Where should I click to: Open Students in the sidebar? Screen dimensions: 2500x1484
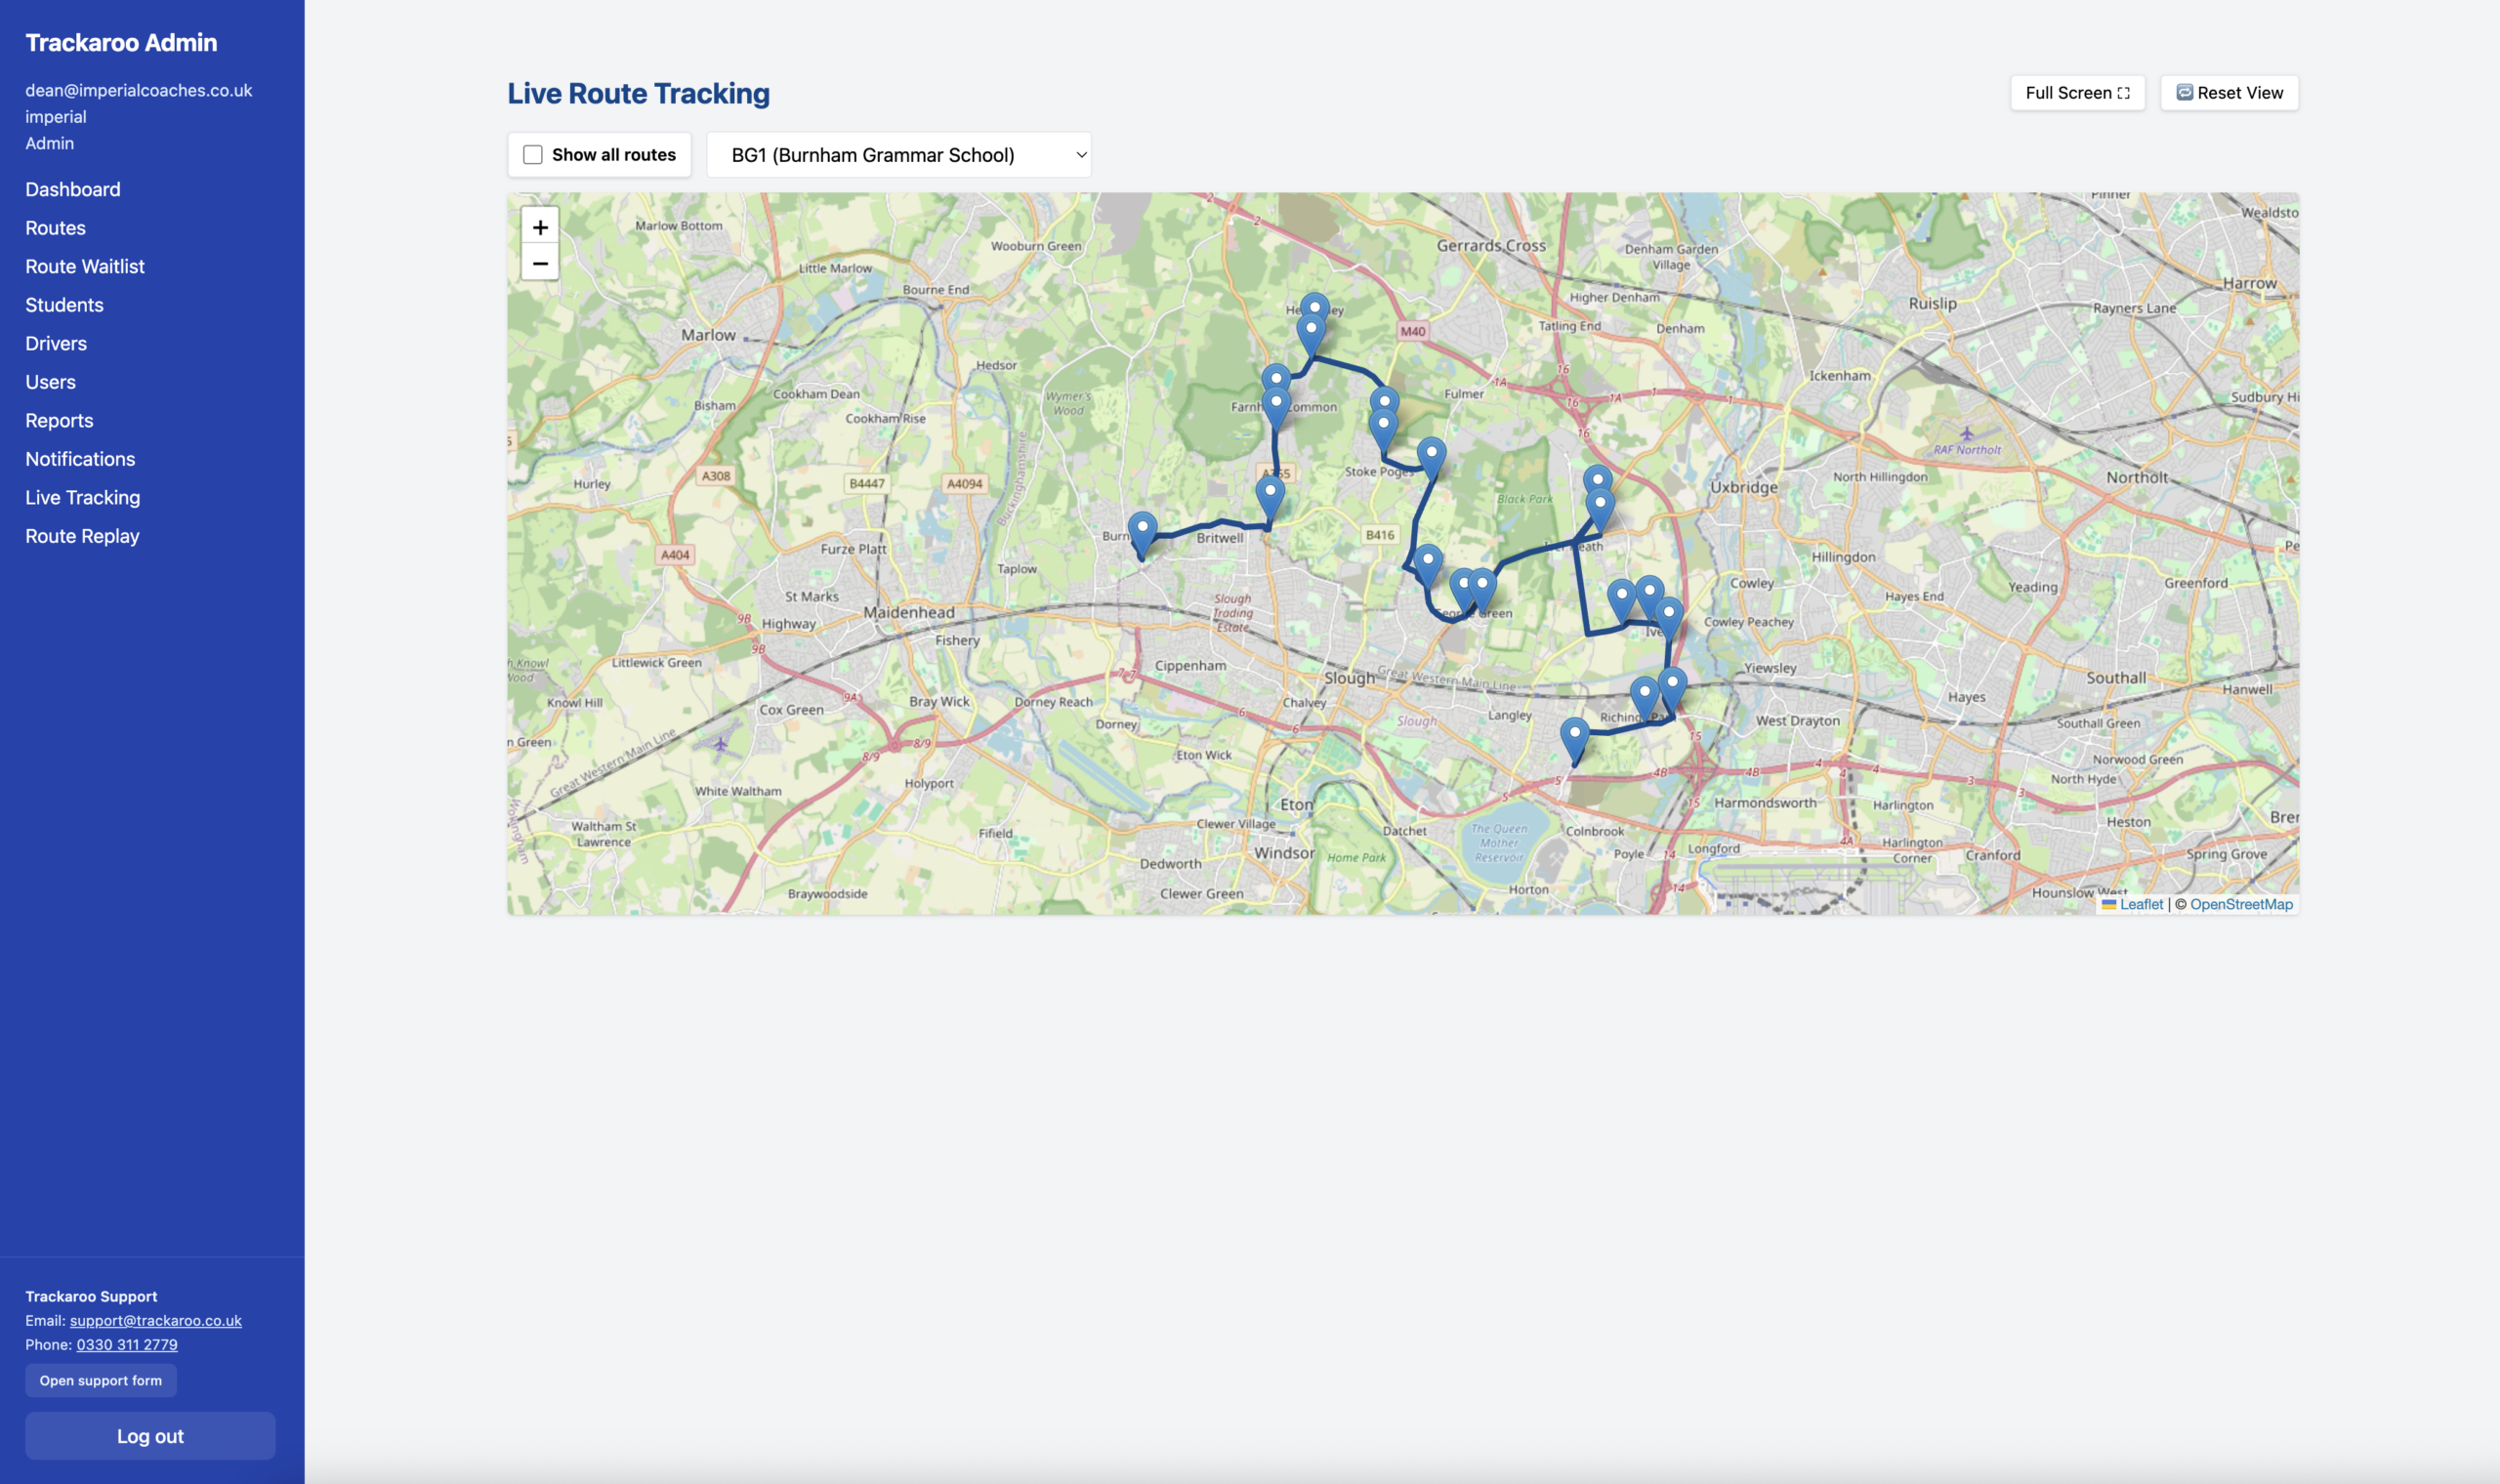point(64,305)
